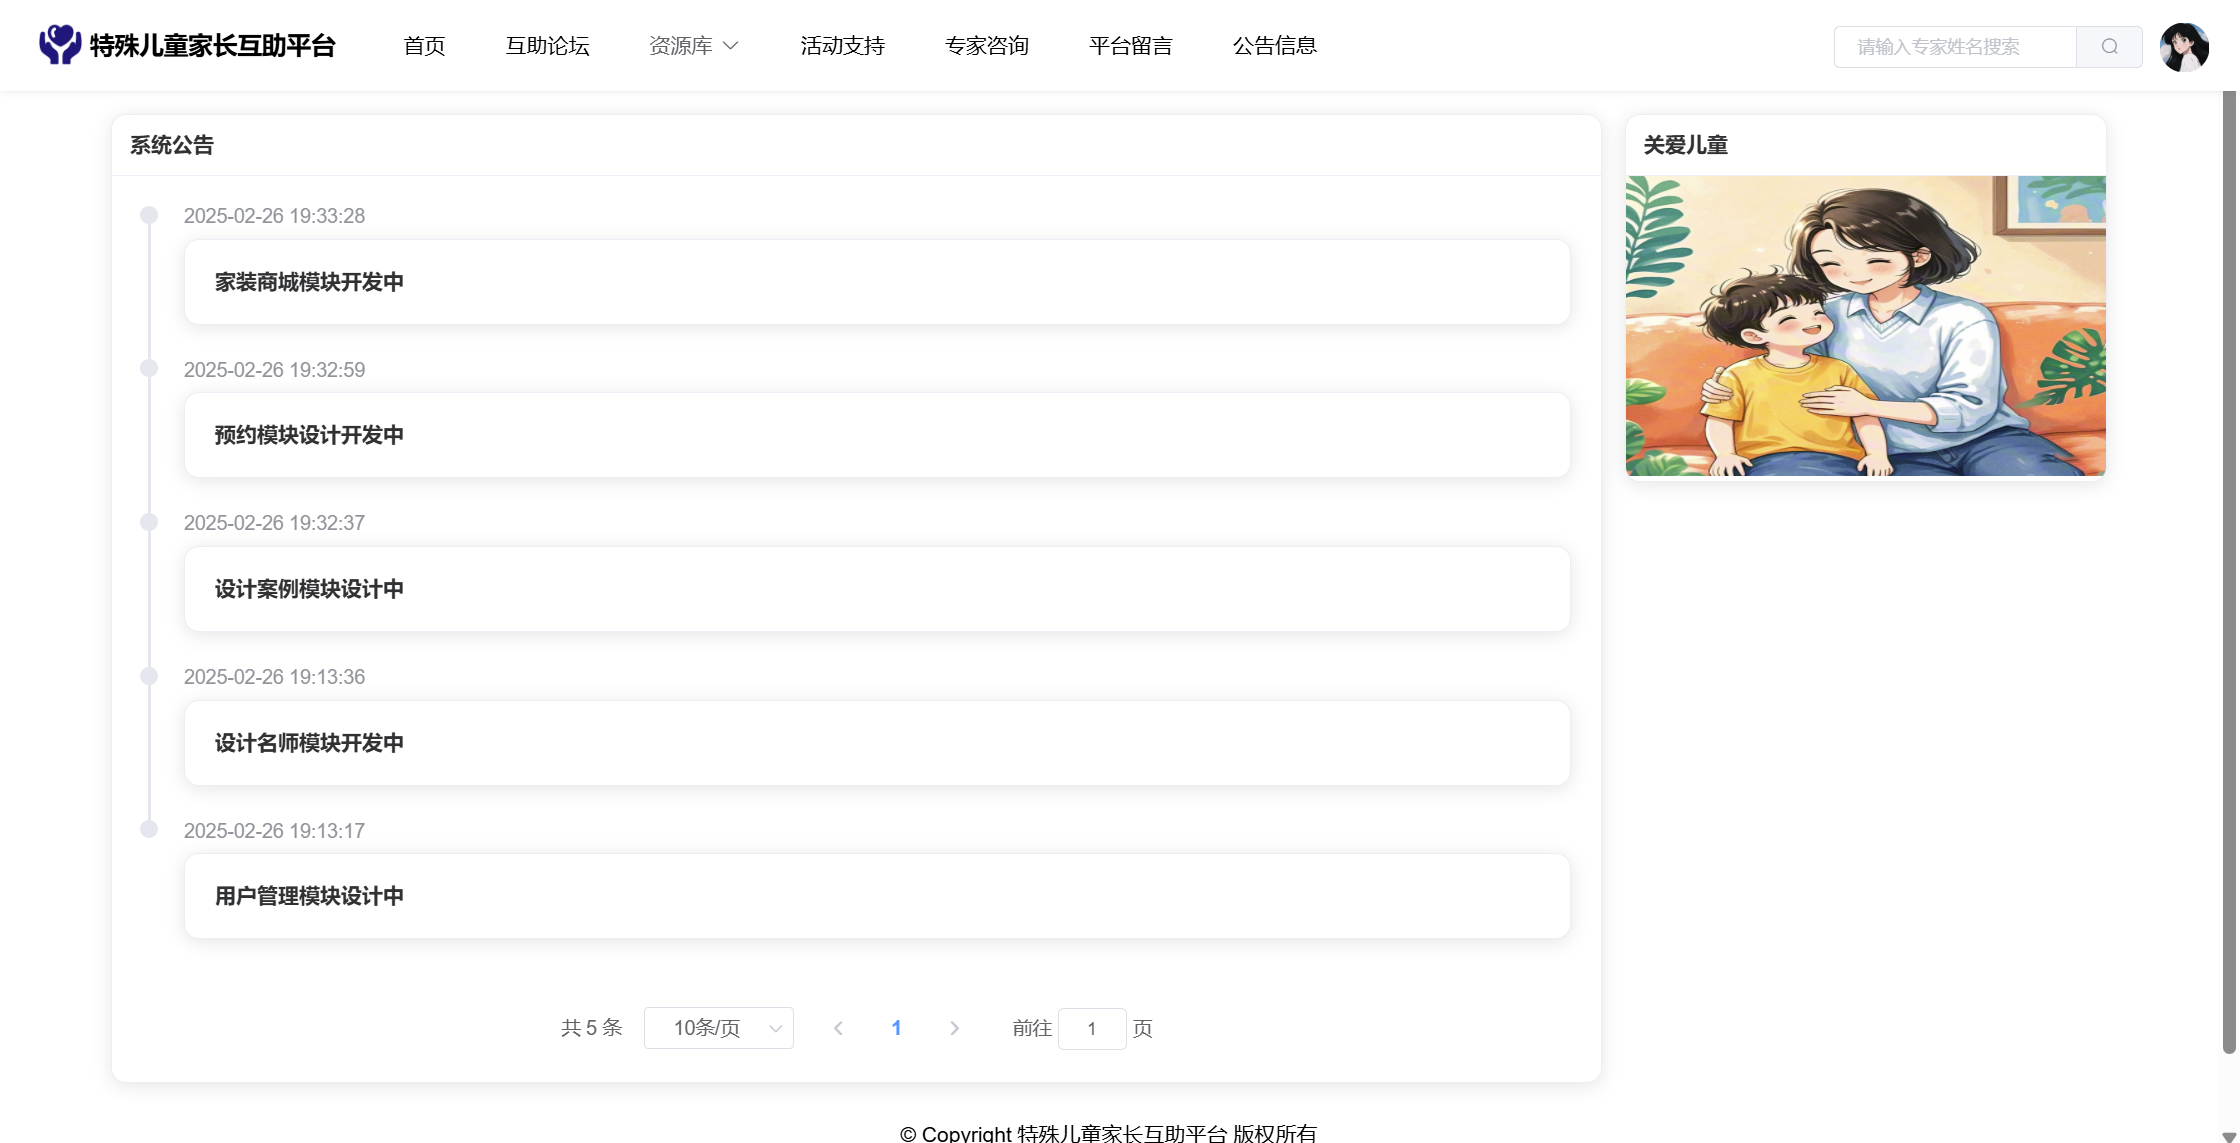Viewport: 2240px width, 1143px height.
Task: Open the user avatar in the header
Action: coord(2184,47)
